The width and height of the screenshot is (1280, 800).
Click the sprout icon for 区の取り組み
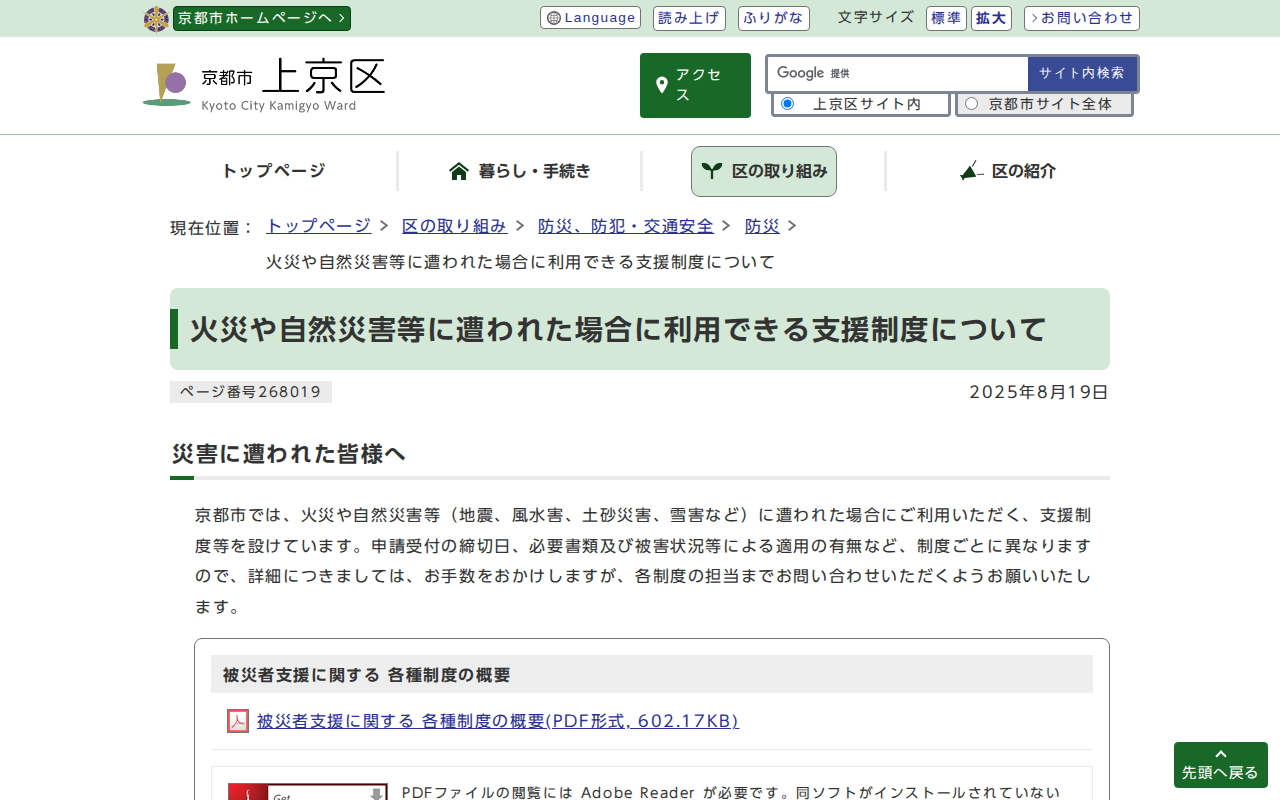coord(712,171)
